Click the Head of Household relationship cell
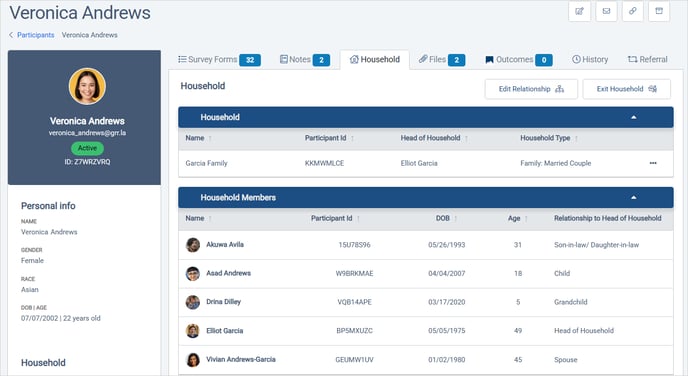Screen dimensions: 688x376 (x=584, y=331)
